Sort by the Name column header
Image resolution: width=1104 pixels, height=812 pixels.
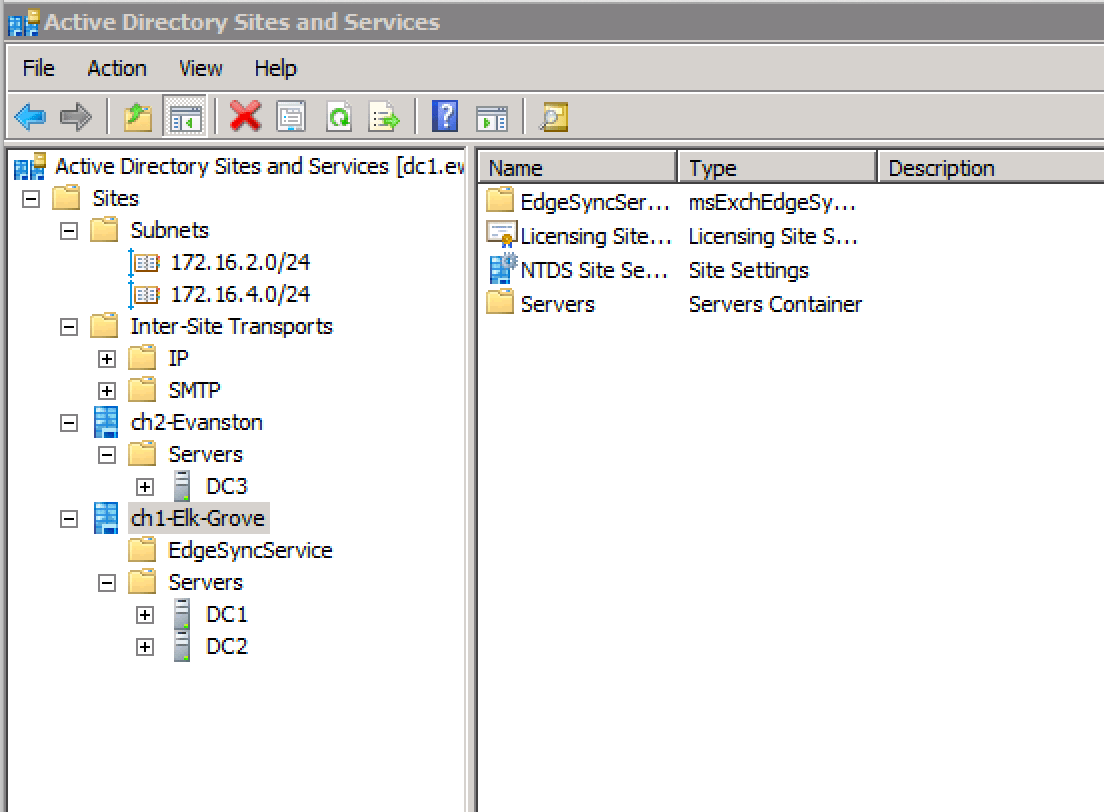pyautogui.click(x=577, y=168)
